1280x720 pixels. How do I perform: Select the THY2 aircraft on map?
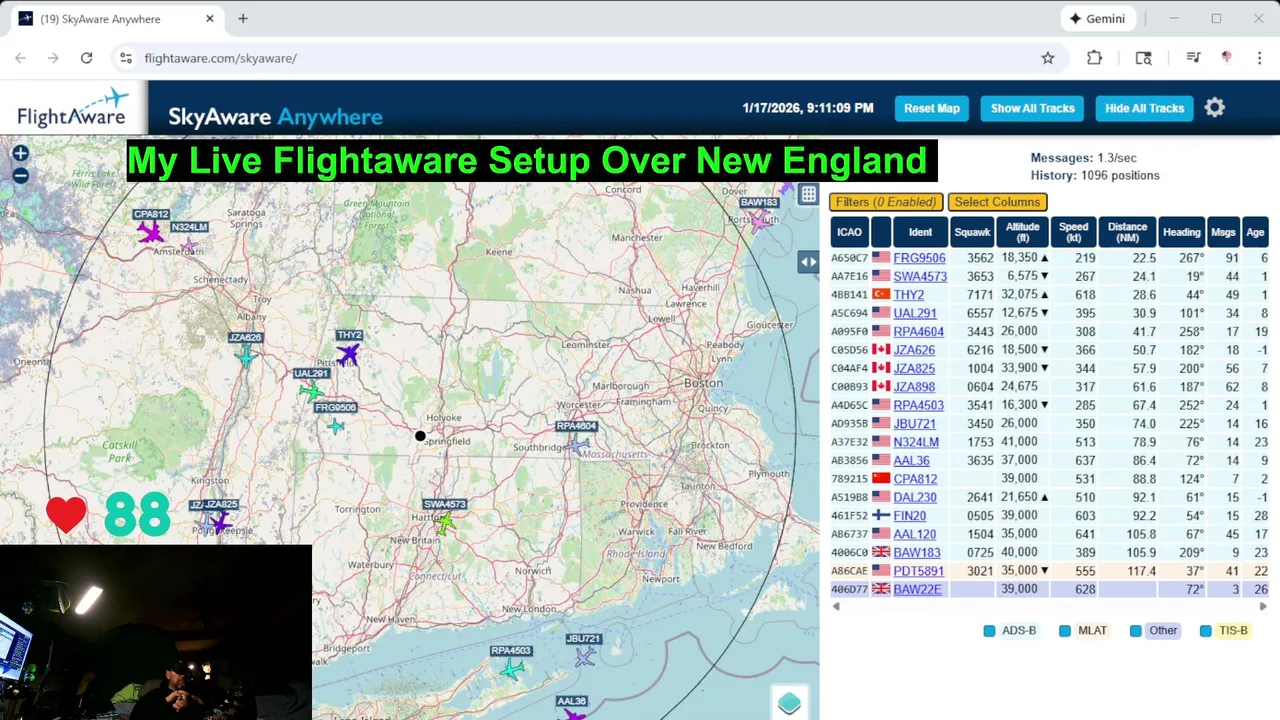[347, 354]
